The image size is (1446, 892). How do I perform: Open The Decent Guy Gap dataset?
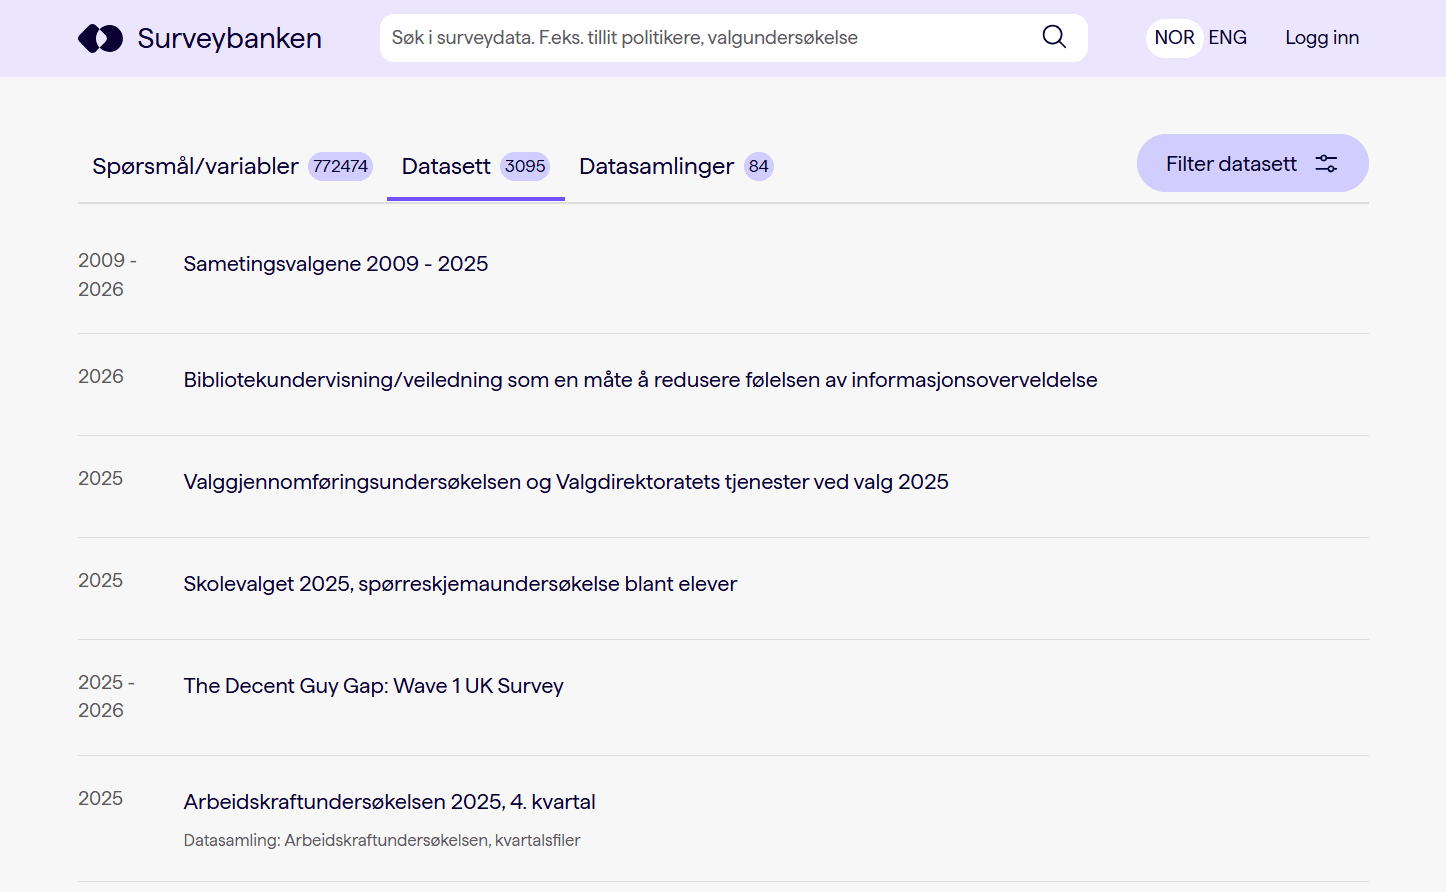pyautogui.click(x=373, y=686)
